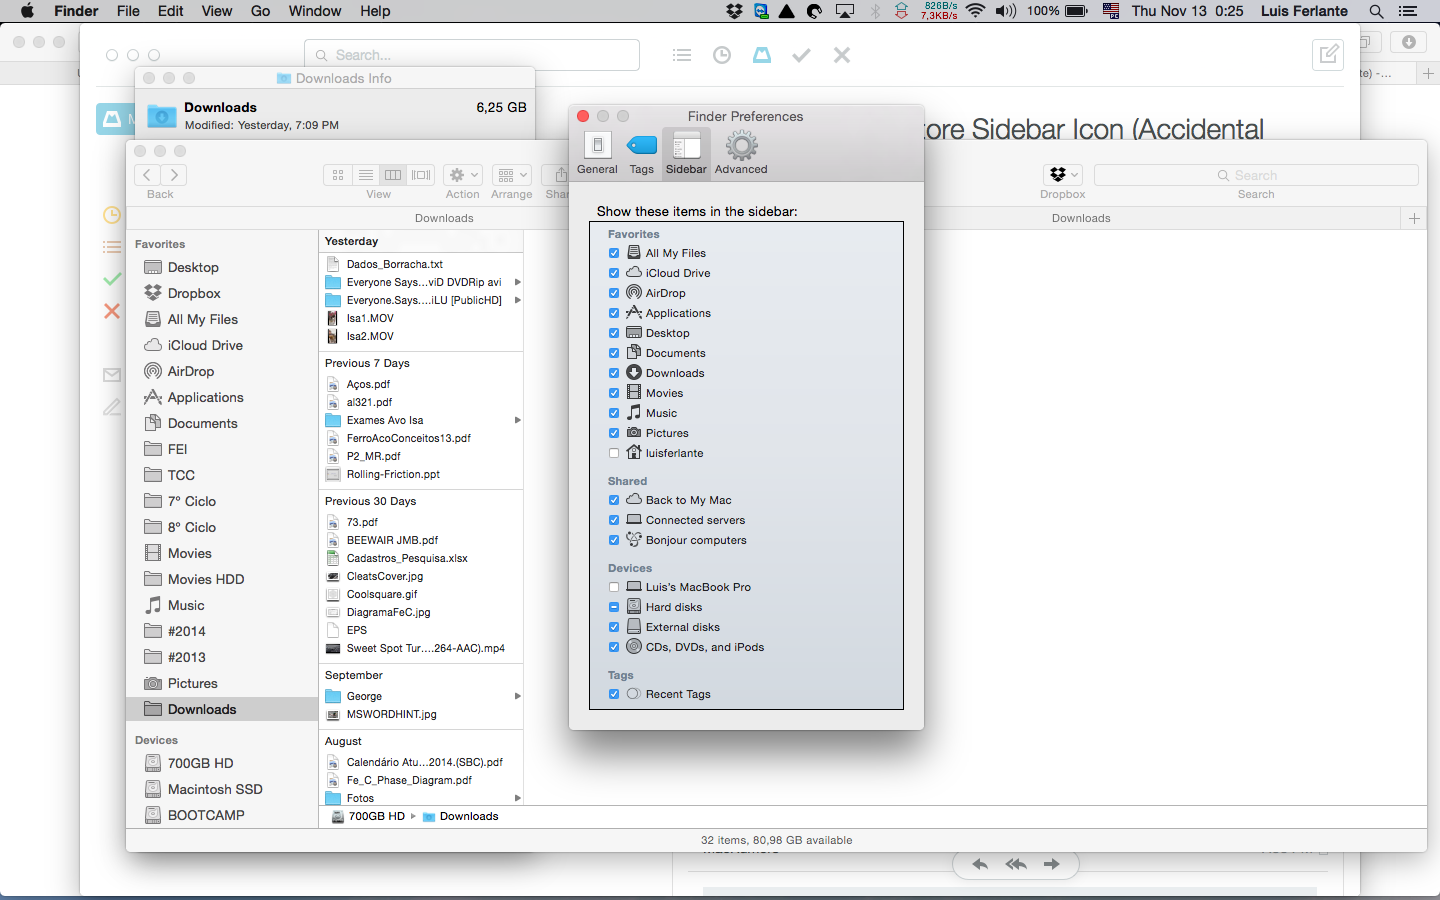Screen dimensions: 1440x900
Task: Go forward in Finder window
Action: click(174, 175)
